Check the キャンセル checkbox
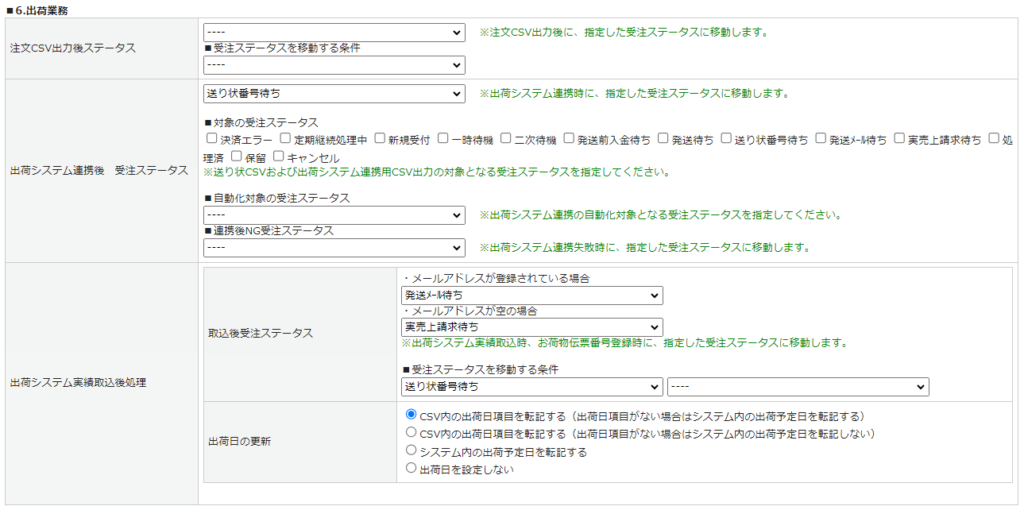Image resolution: width=1024 pixels, height=510 pixels. pyautogui.click(x=279, y=157)
